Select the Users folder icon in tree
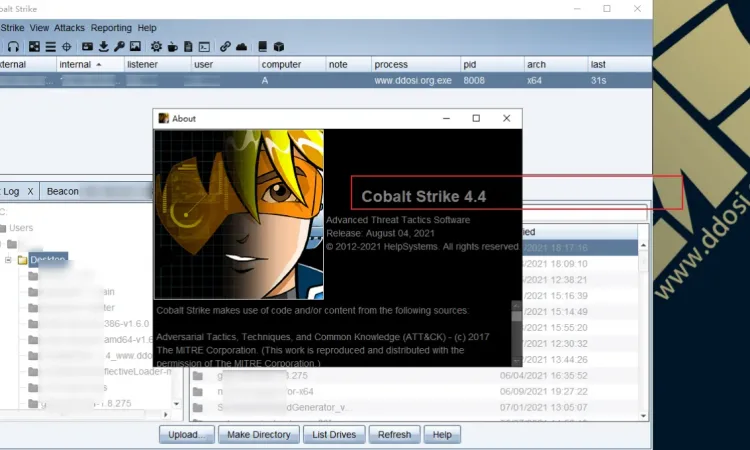Viewport: 750px width, 450px height. (x=3, y=228)
